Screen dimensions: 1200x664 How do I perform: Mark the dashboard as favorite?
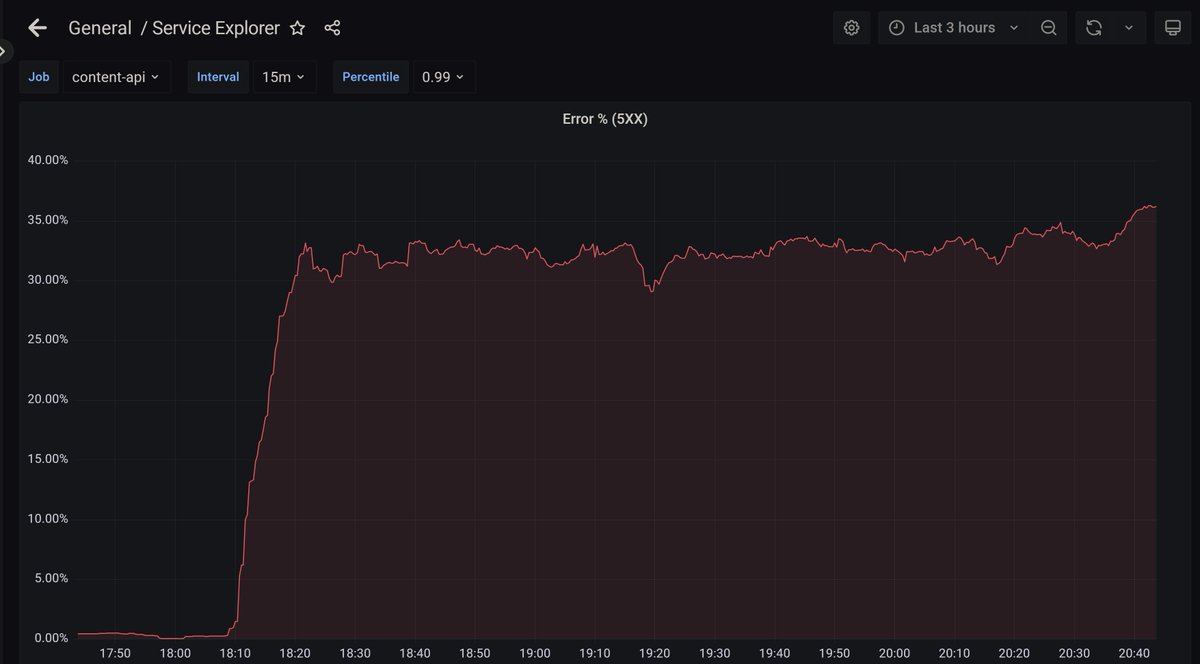click(297, 28)
